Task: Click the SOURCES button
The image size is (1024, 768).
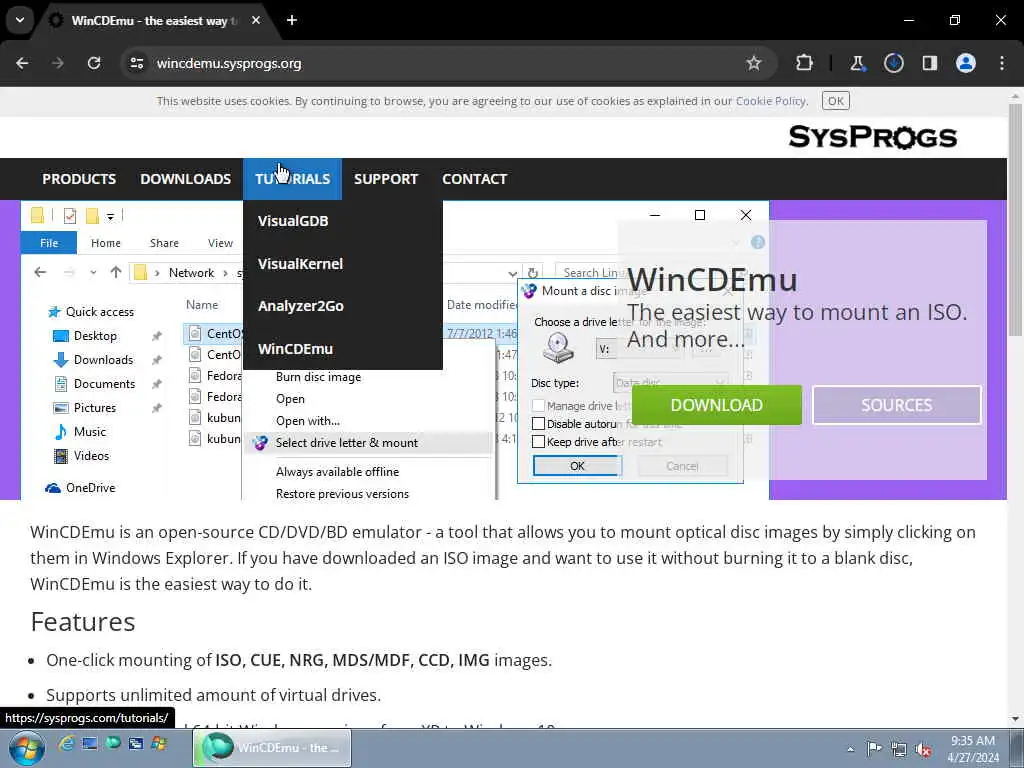Action: [897, 405]
